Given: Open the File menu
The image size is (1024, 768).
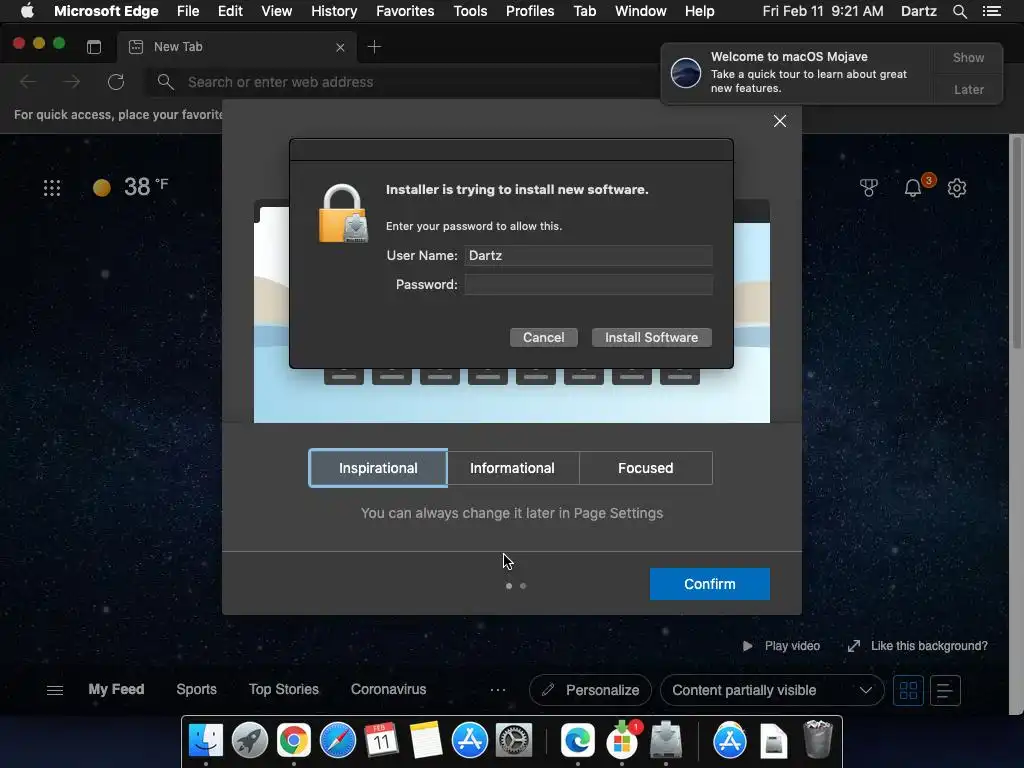Looking at the screenshot, I should pos(188,11).
